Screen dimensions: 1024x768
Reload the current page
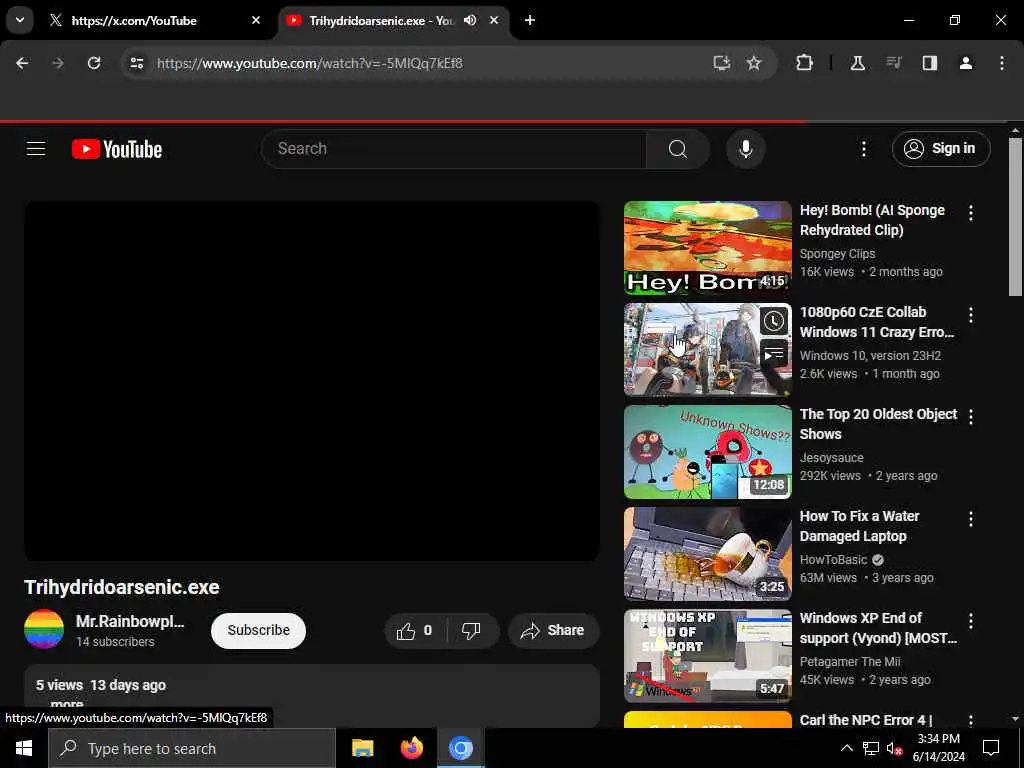click(94, 63)
